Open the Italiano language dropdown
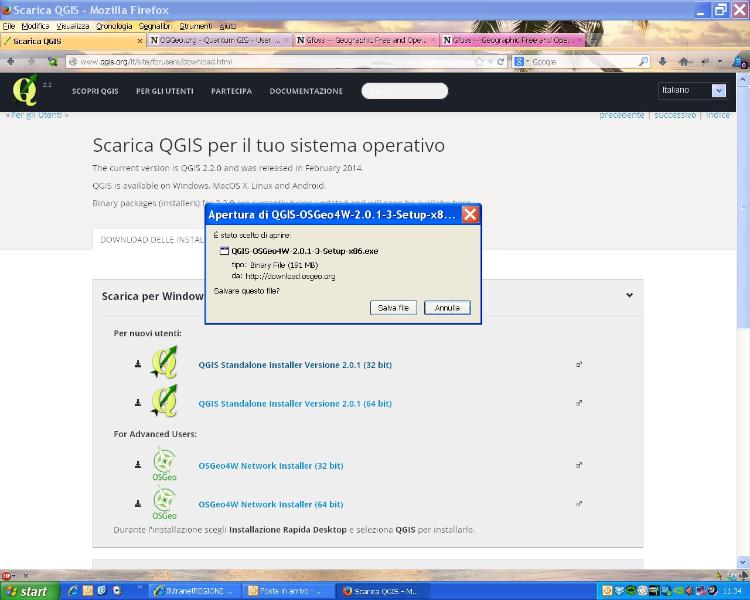This screenshot has height=600, width=750. coord(692,90)
